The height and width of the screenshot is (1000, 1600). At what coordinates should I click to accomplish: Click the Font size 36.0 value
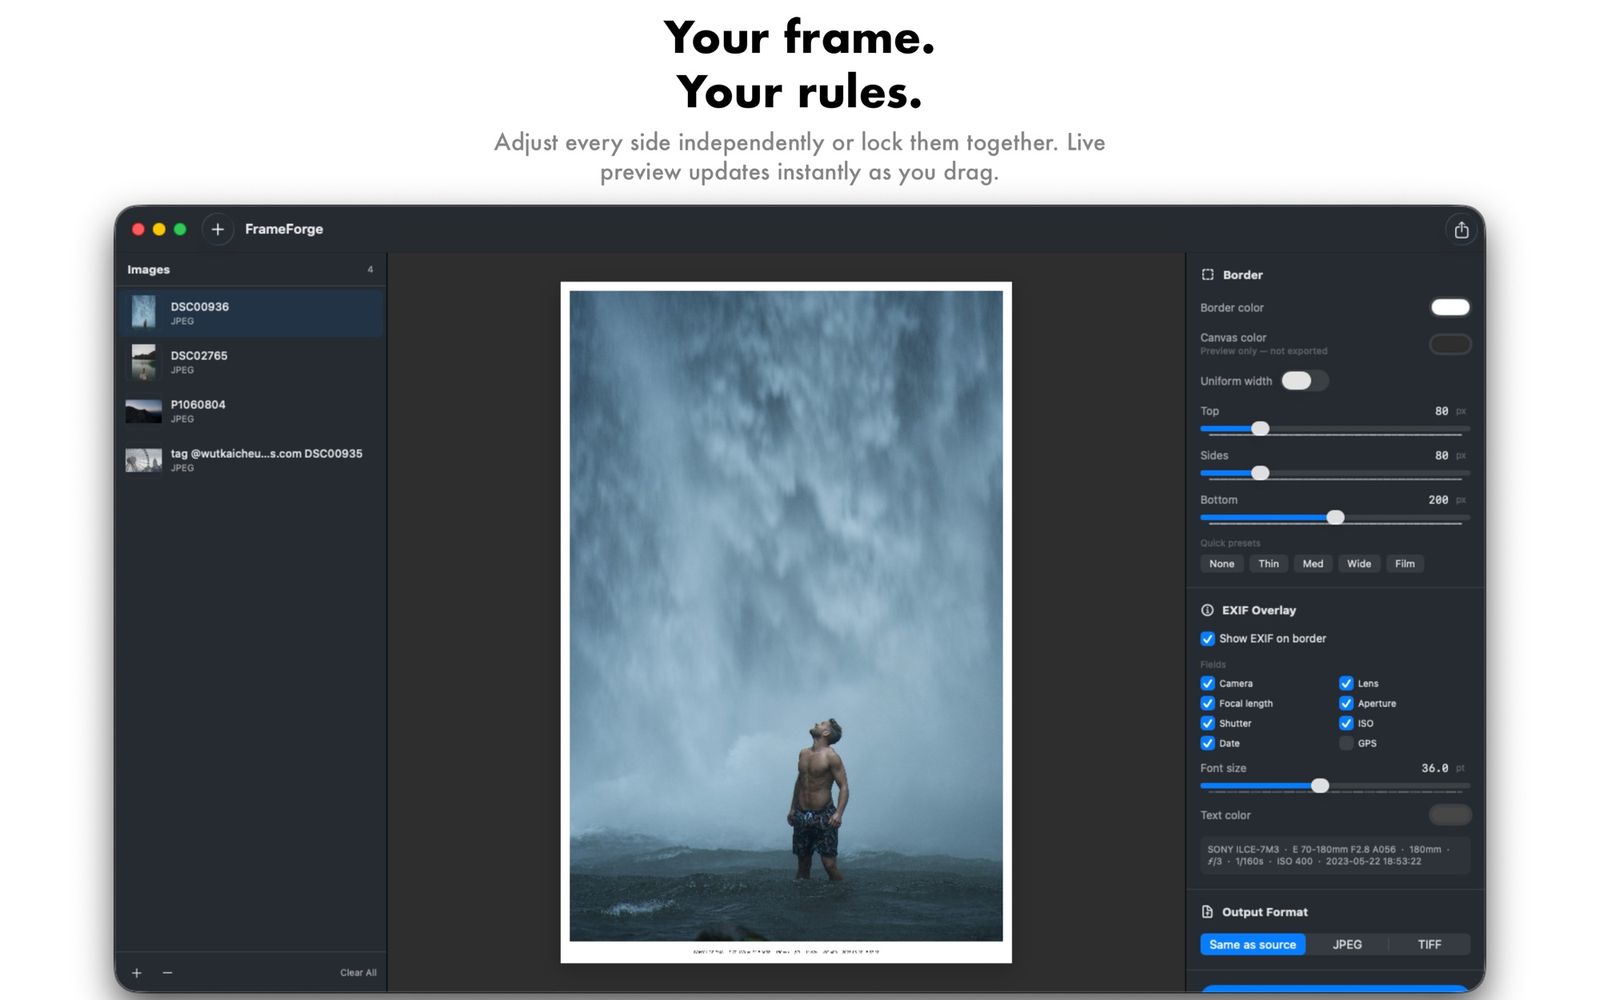tap(1435, 768)
